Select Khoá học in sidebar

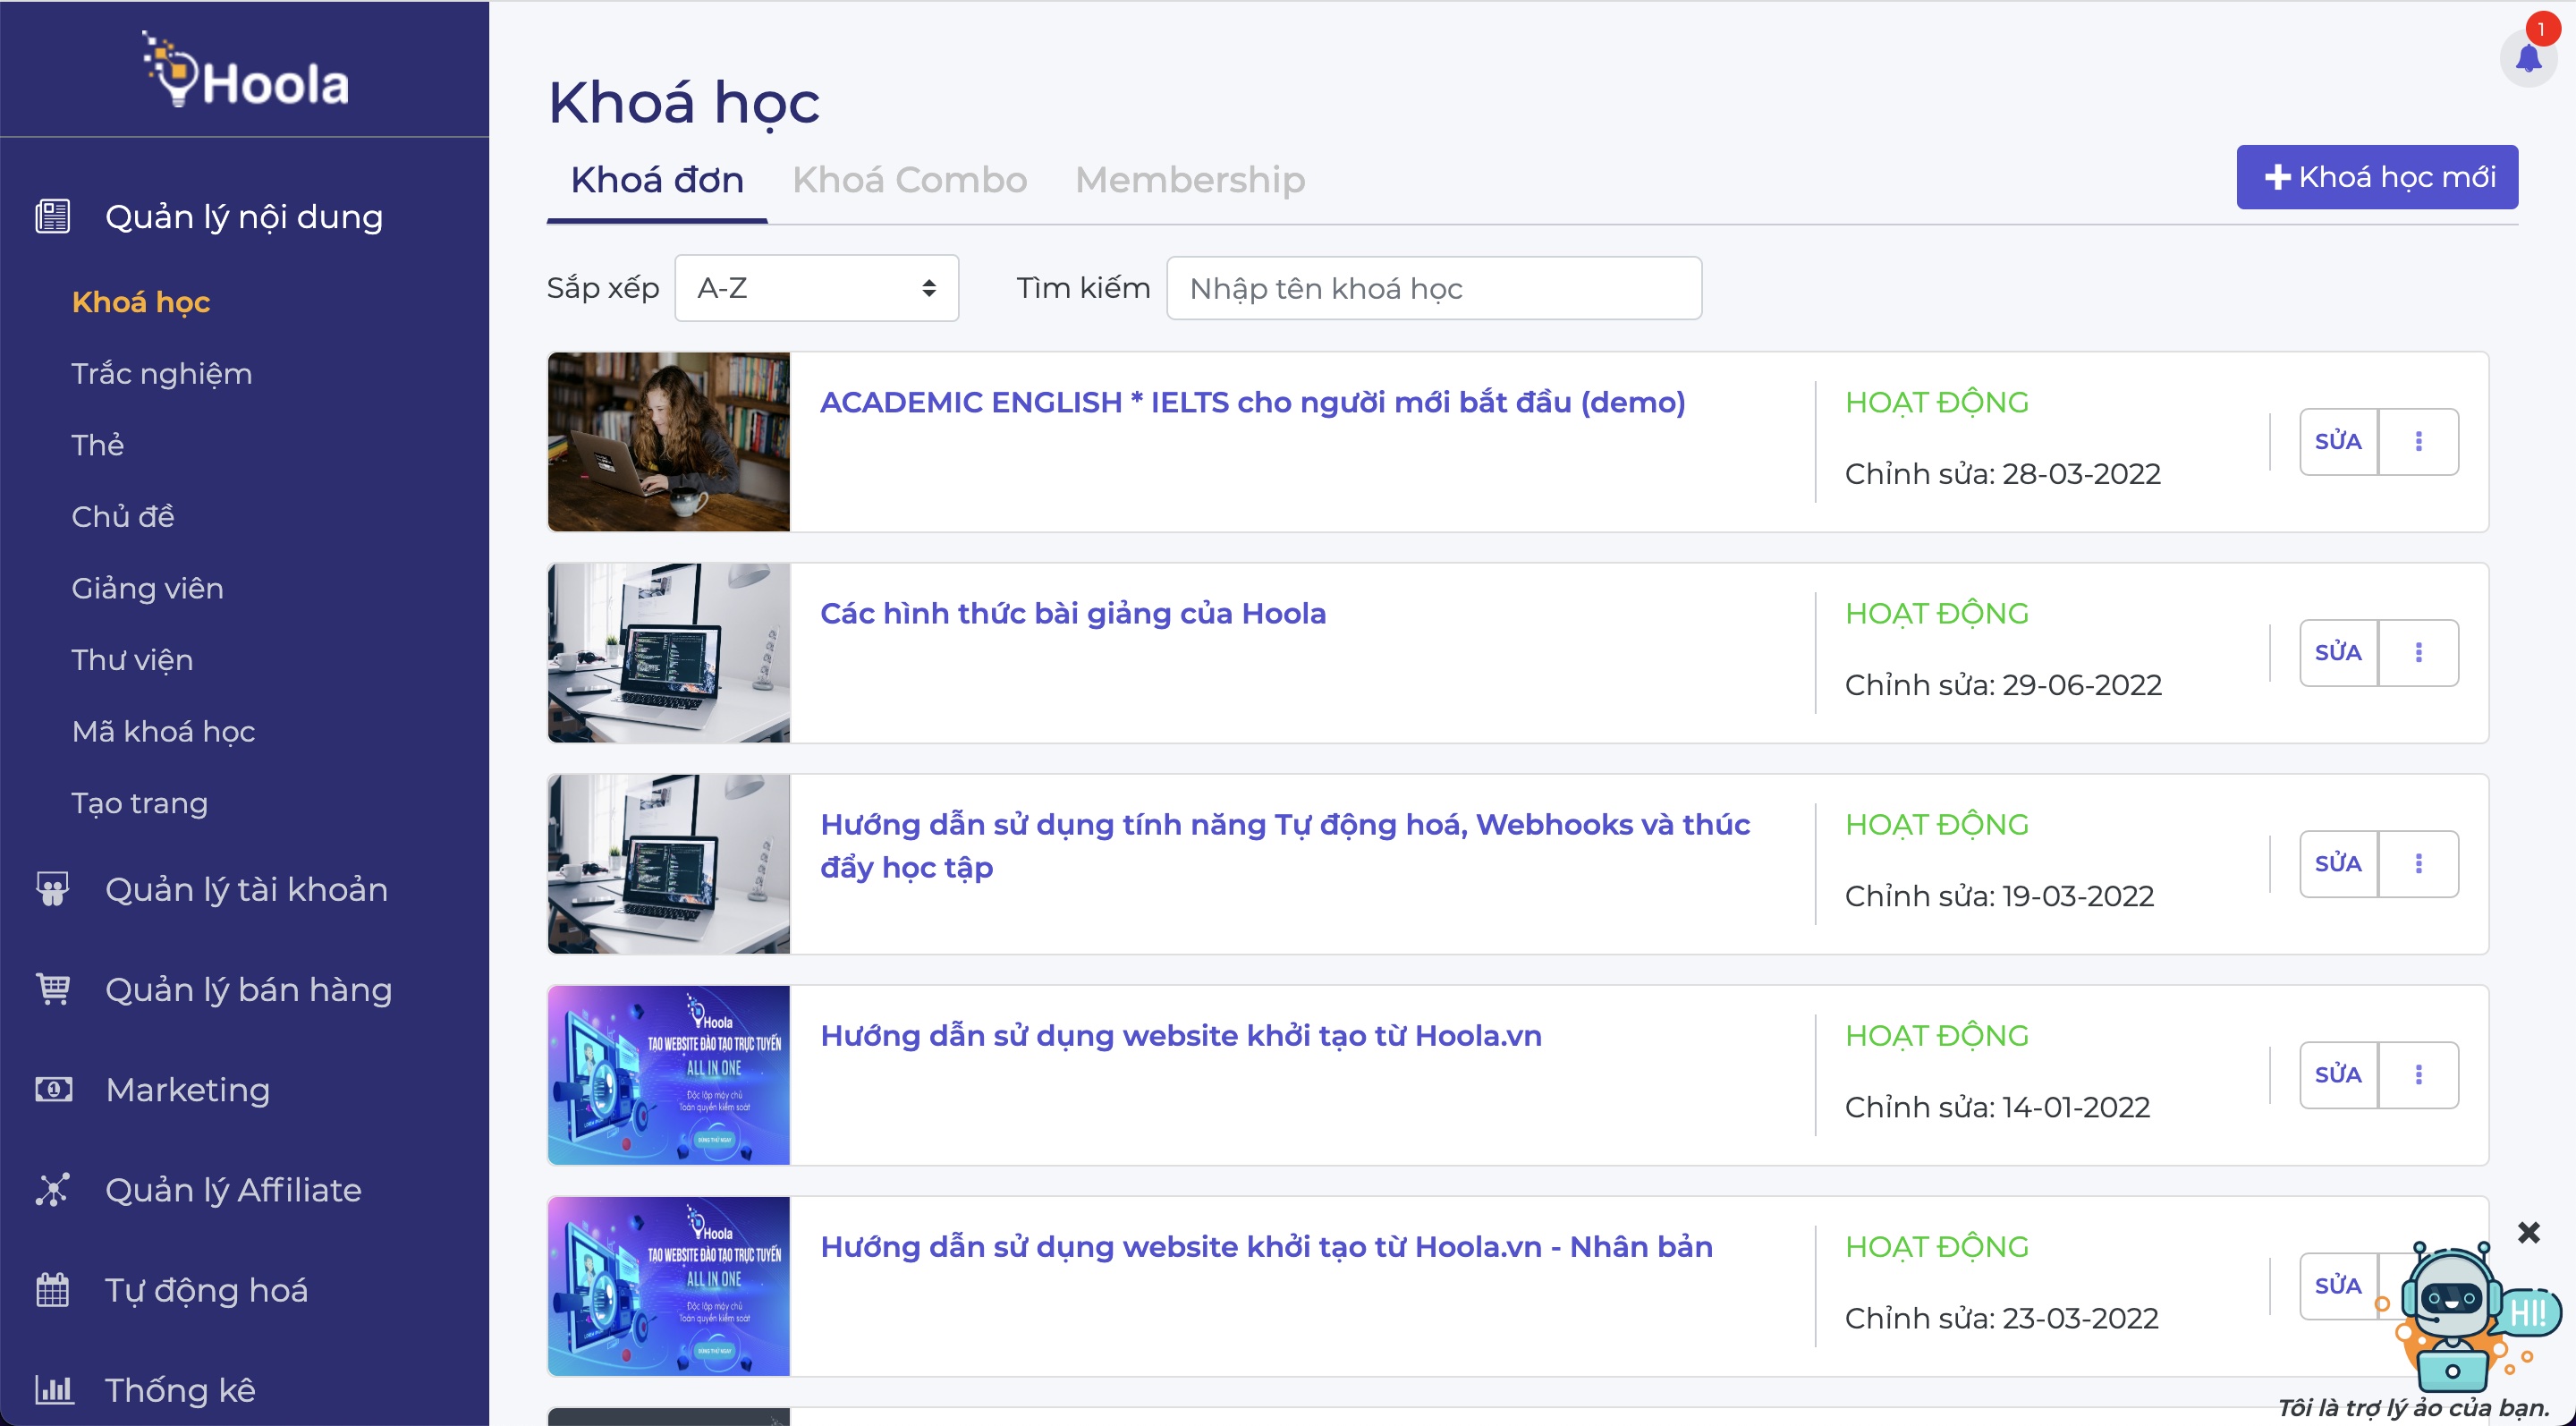(141, 302)
